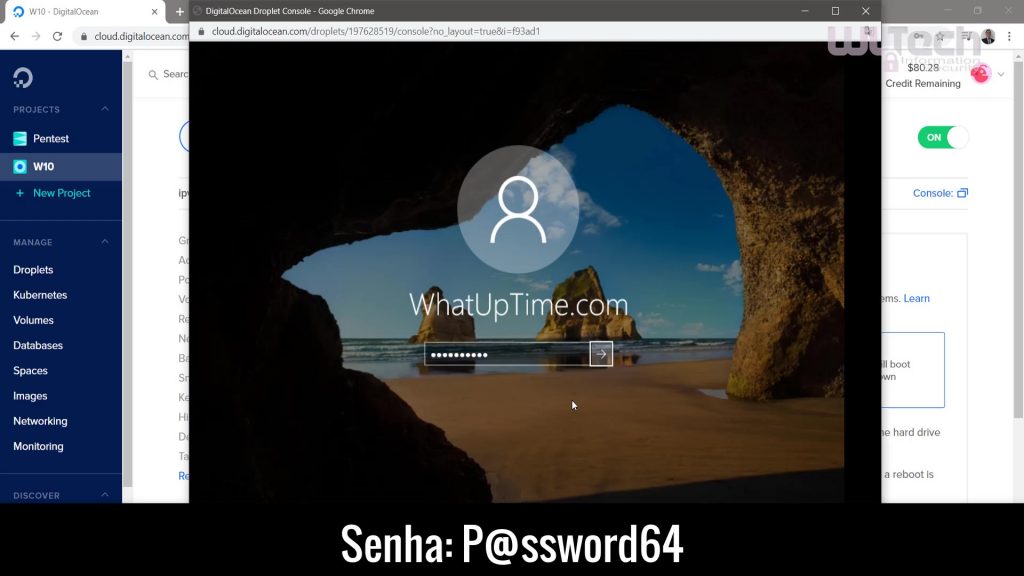Click the password field on login screen
Viewport: 1024px width, 576px height.
tap(507, 355)
